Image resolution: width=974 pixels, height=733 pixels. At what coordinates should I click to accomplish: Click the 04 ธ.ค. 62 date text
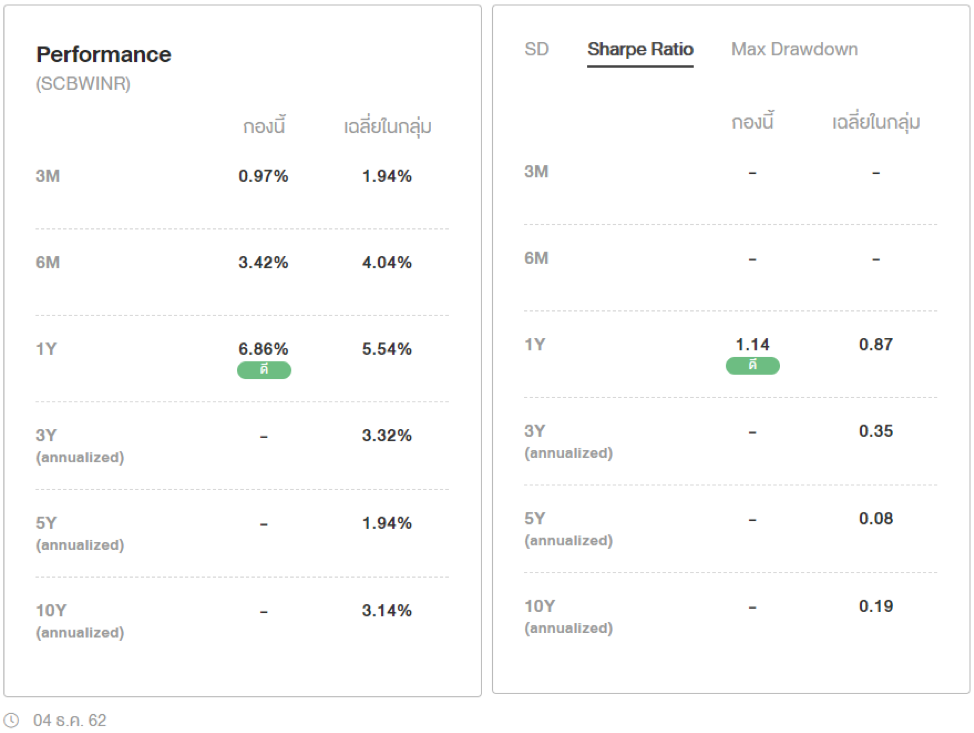(70, 720)
